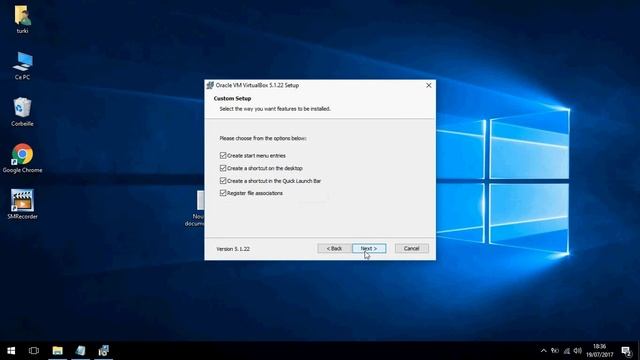Click the notepad-like app in taskbar

pyautogui.click(x=80, y=351)
